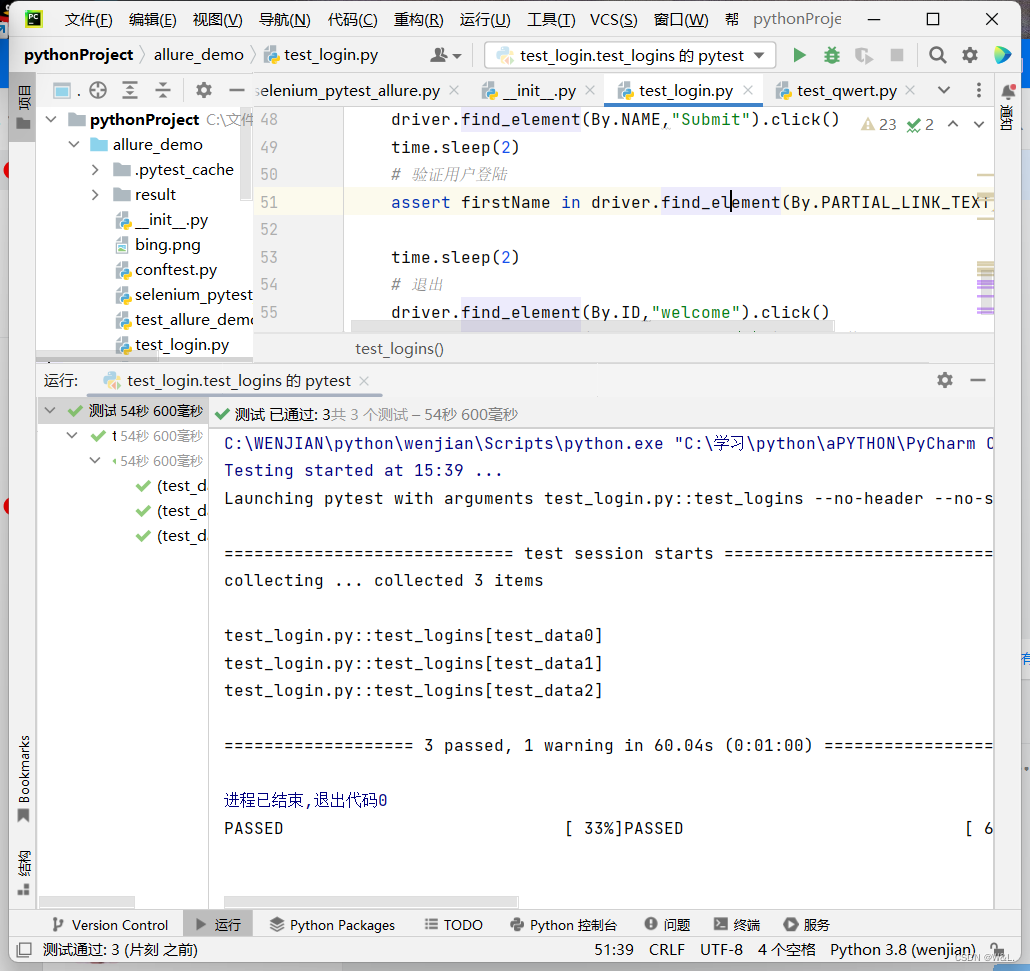Open Search Everywhere magnifier icon
Image resolution: width=1030 pixels, height=971 pixels.
[x=937, y=55]
